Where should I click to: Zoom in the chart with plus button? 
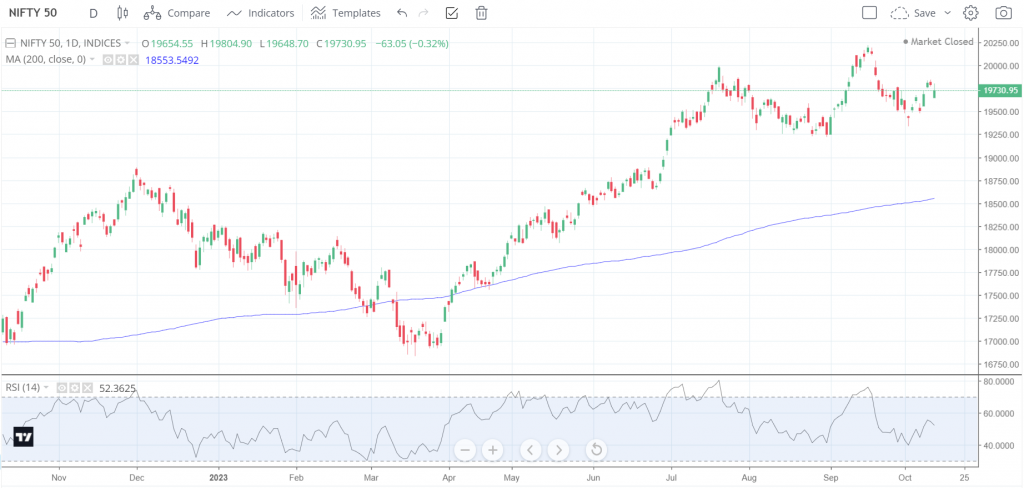(492, 449)
